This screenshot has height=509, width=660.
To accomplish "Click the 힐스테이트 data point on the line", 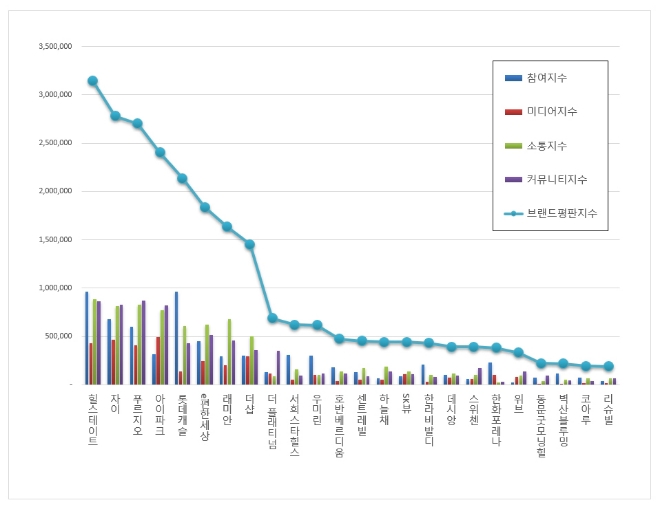I will [x=93, y=81].
